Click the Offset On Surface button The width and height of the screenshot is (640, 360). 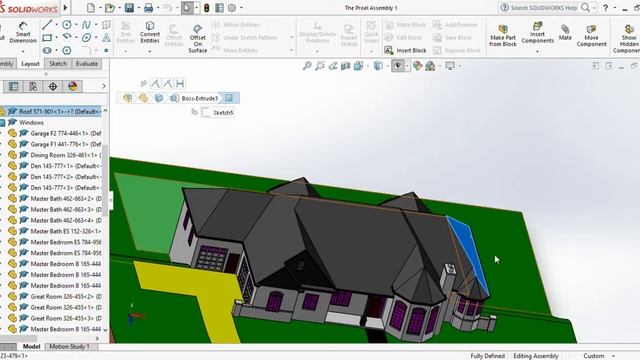tap(198, 38)
